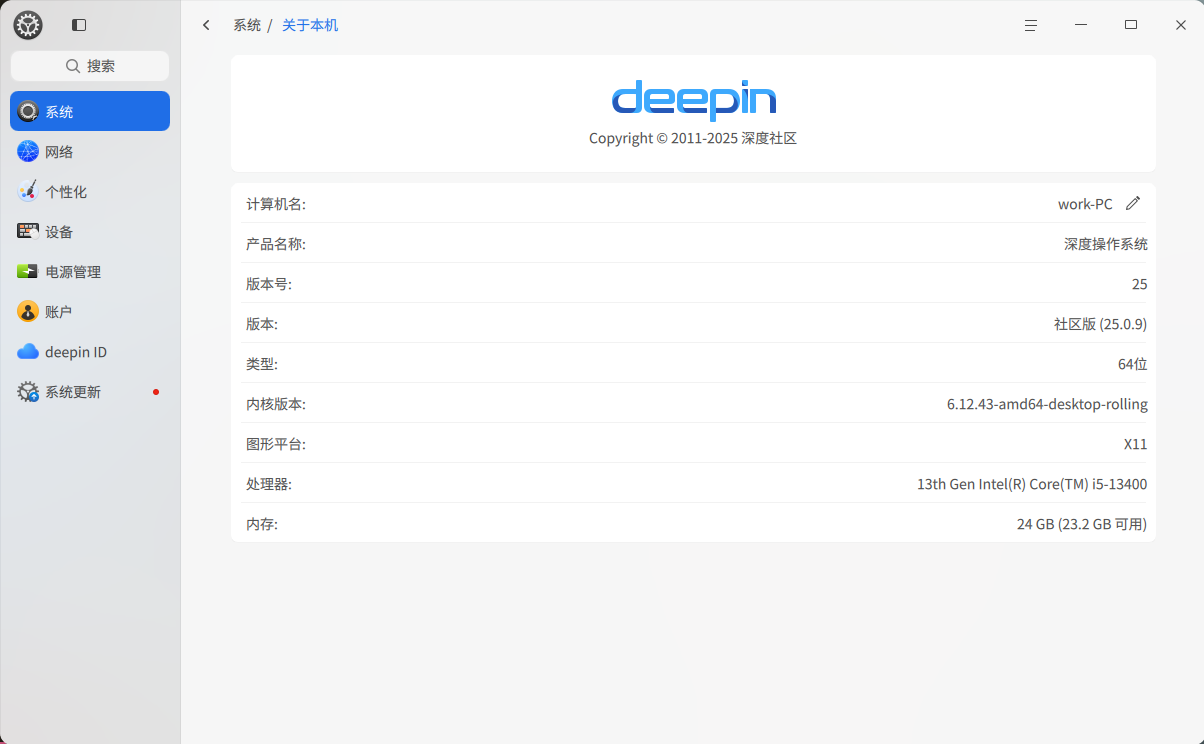Open 系统更新 system update icon
The image size is (1204, 744).
tap(28, 392)
